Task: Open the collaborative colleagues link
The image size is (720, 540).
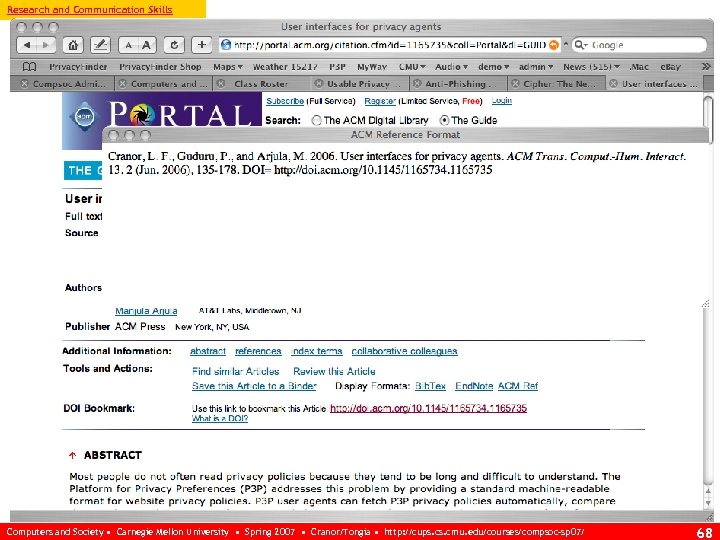Action: point(404,351)
